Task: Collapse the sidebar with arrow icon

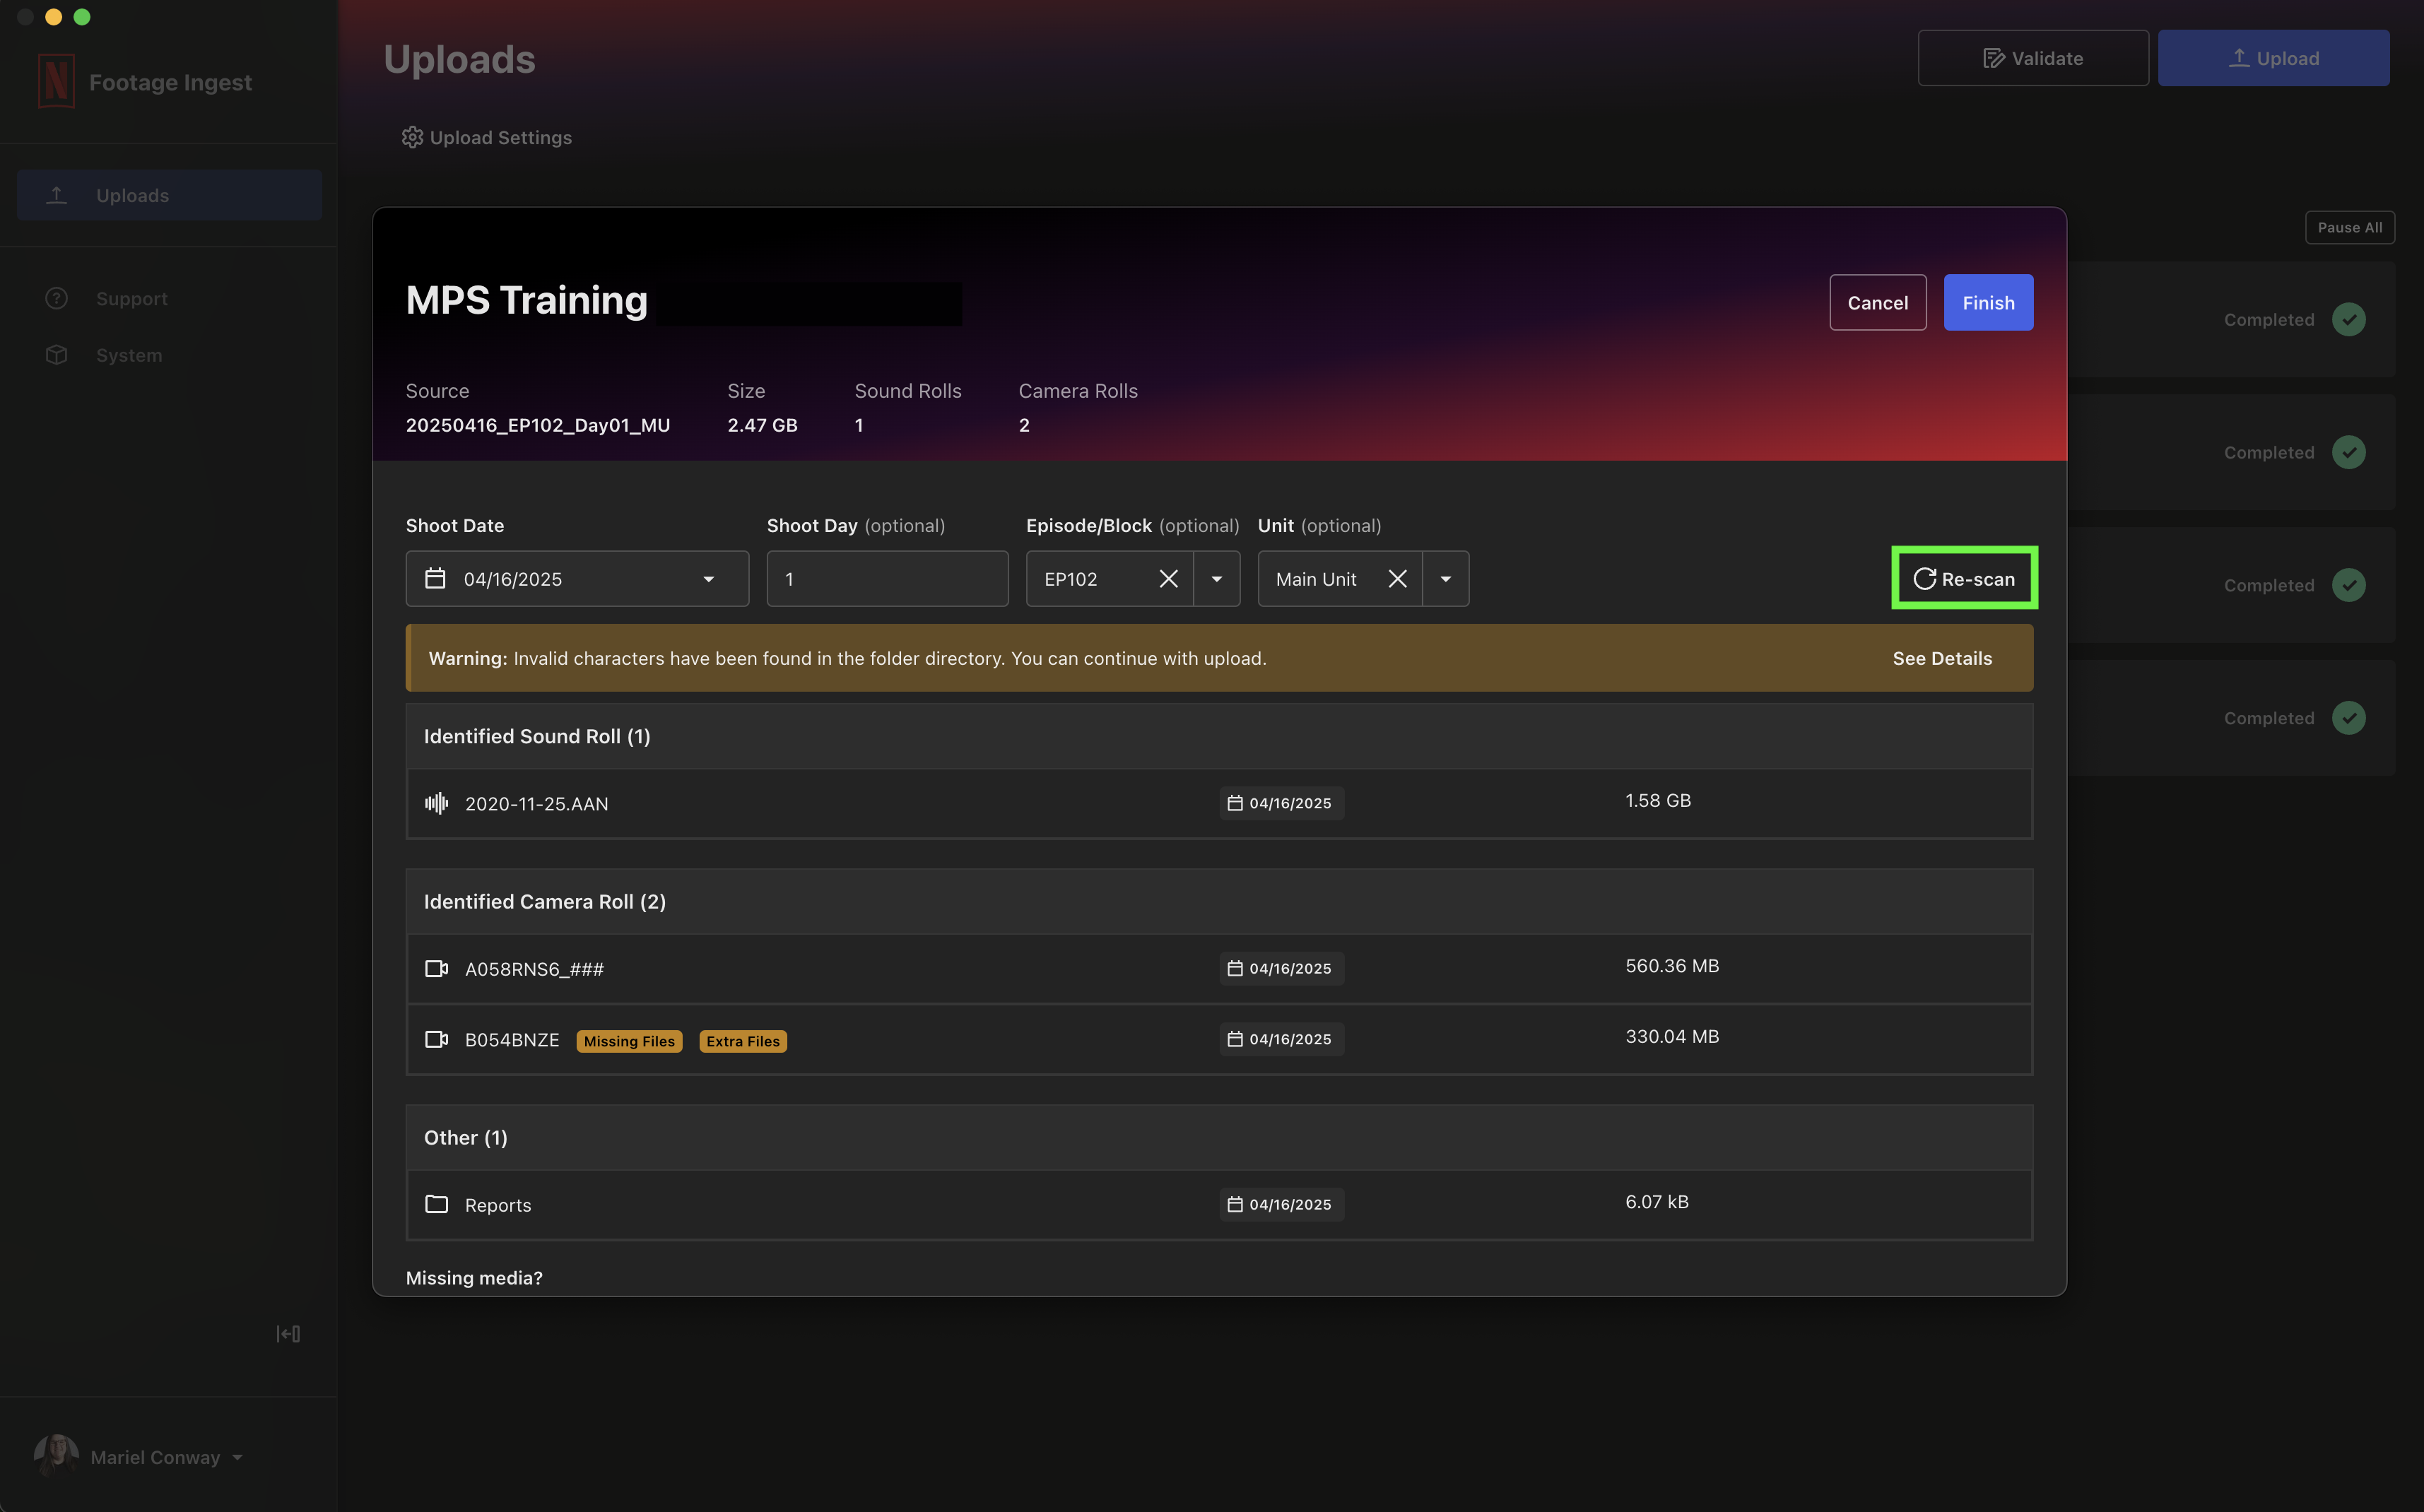Action: [288, 1333]
